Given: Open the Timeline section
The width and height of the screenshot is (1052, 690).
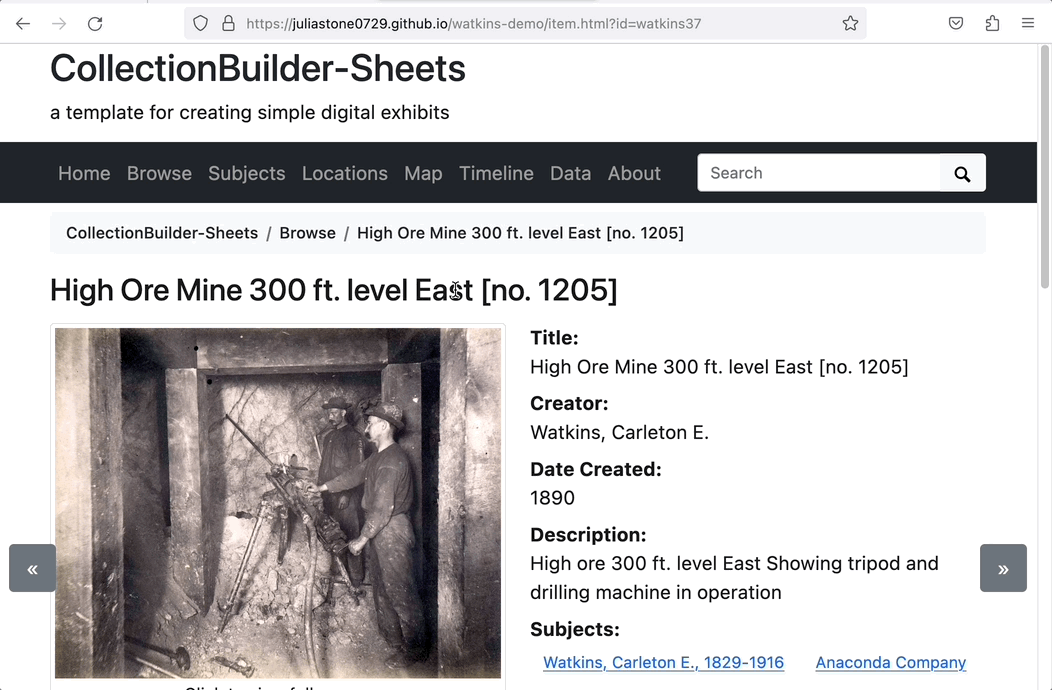Looking at the screenshot, I should pyautogui.click(x=496, y=173).
